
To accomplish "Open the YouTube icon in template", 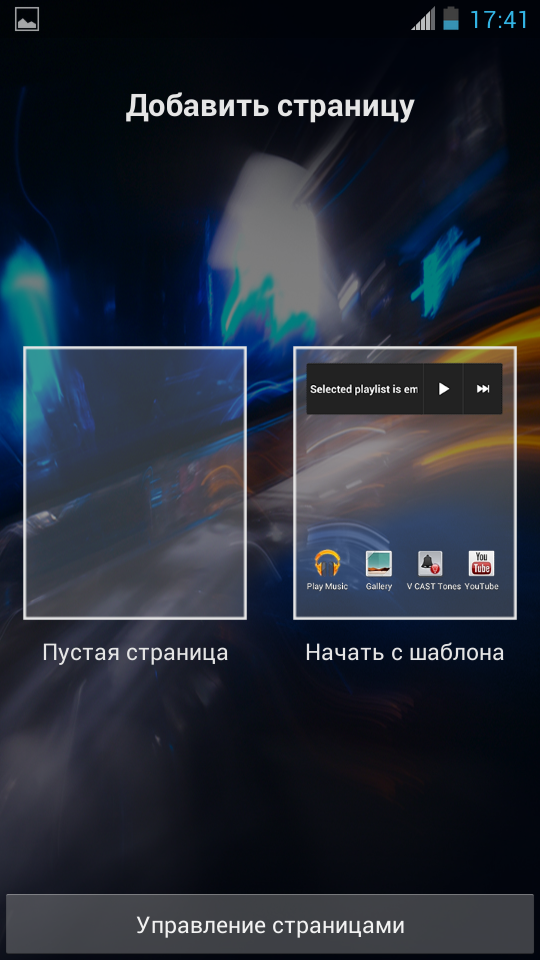I will point(481,563).
